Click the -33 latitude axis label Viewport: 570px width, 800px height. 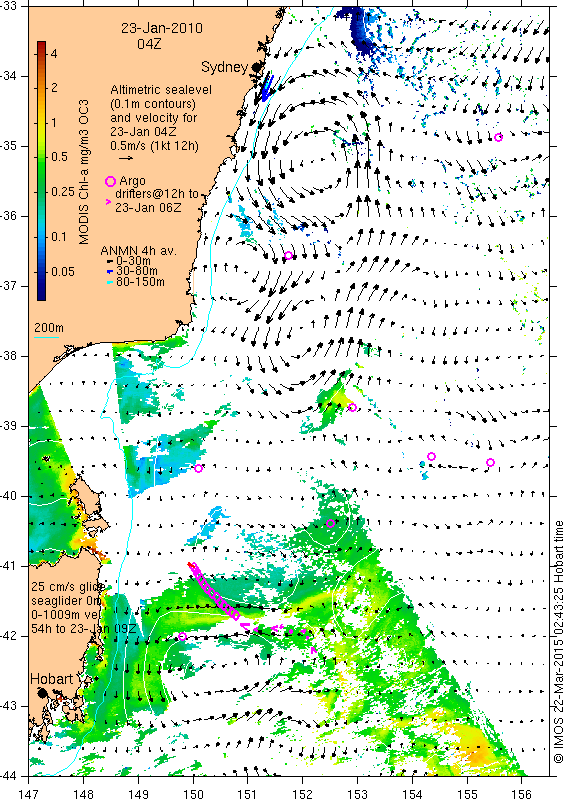(8, 6)
